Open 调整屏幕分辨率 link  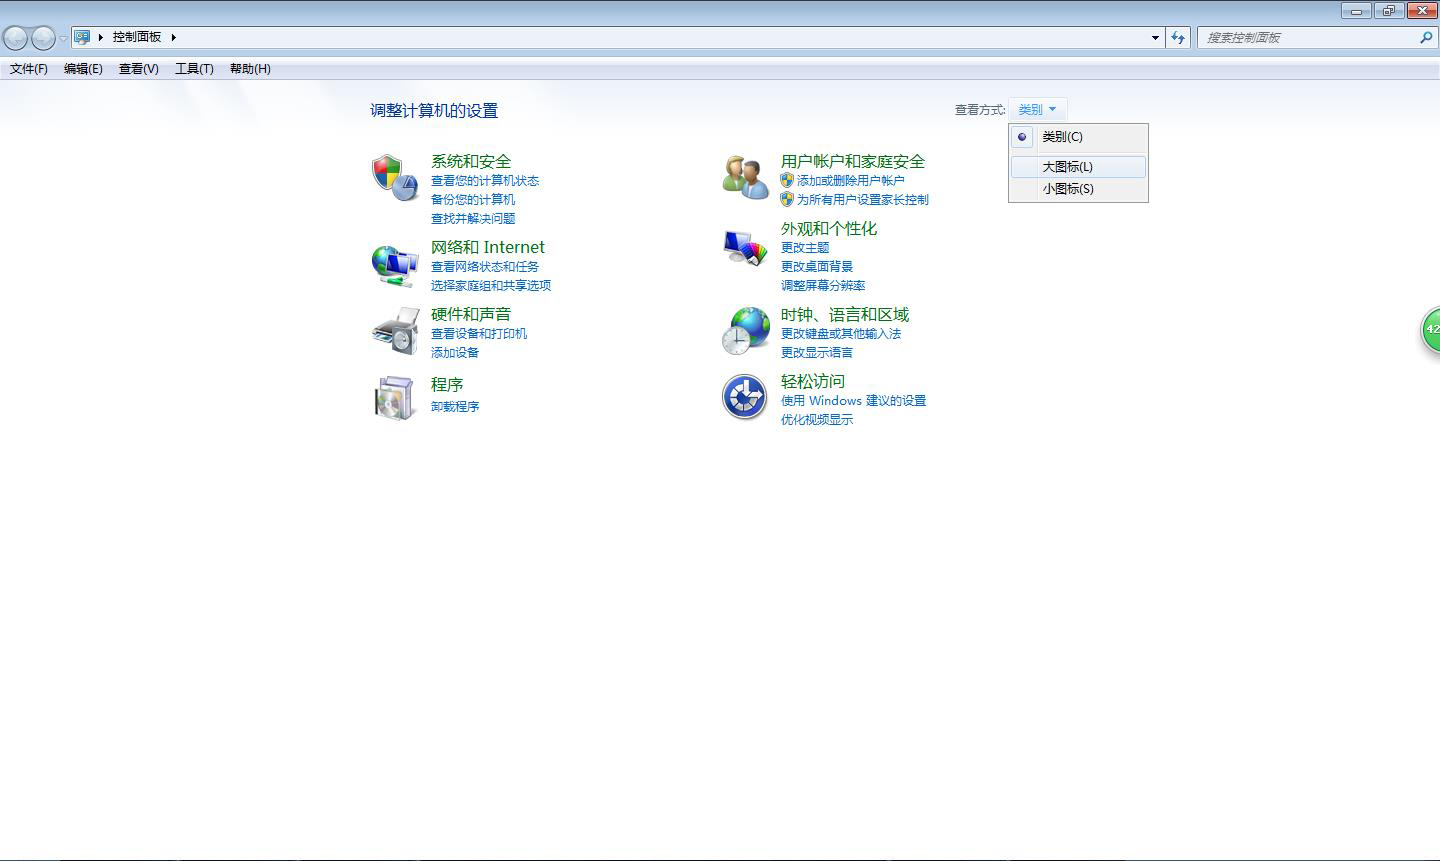click(823, 286)
